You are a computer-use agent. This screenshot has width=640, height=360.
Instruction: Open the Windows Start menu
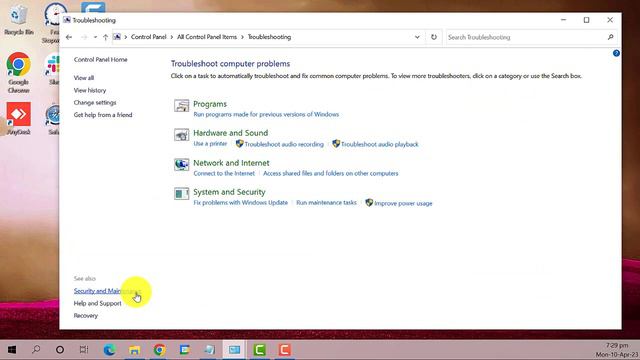point(12,350)
